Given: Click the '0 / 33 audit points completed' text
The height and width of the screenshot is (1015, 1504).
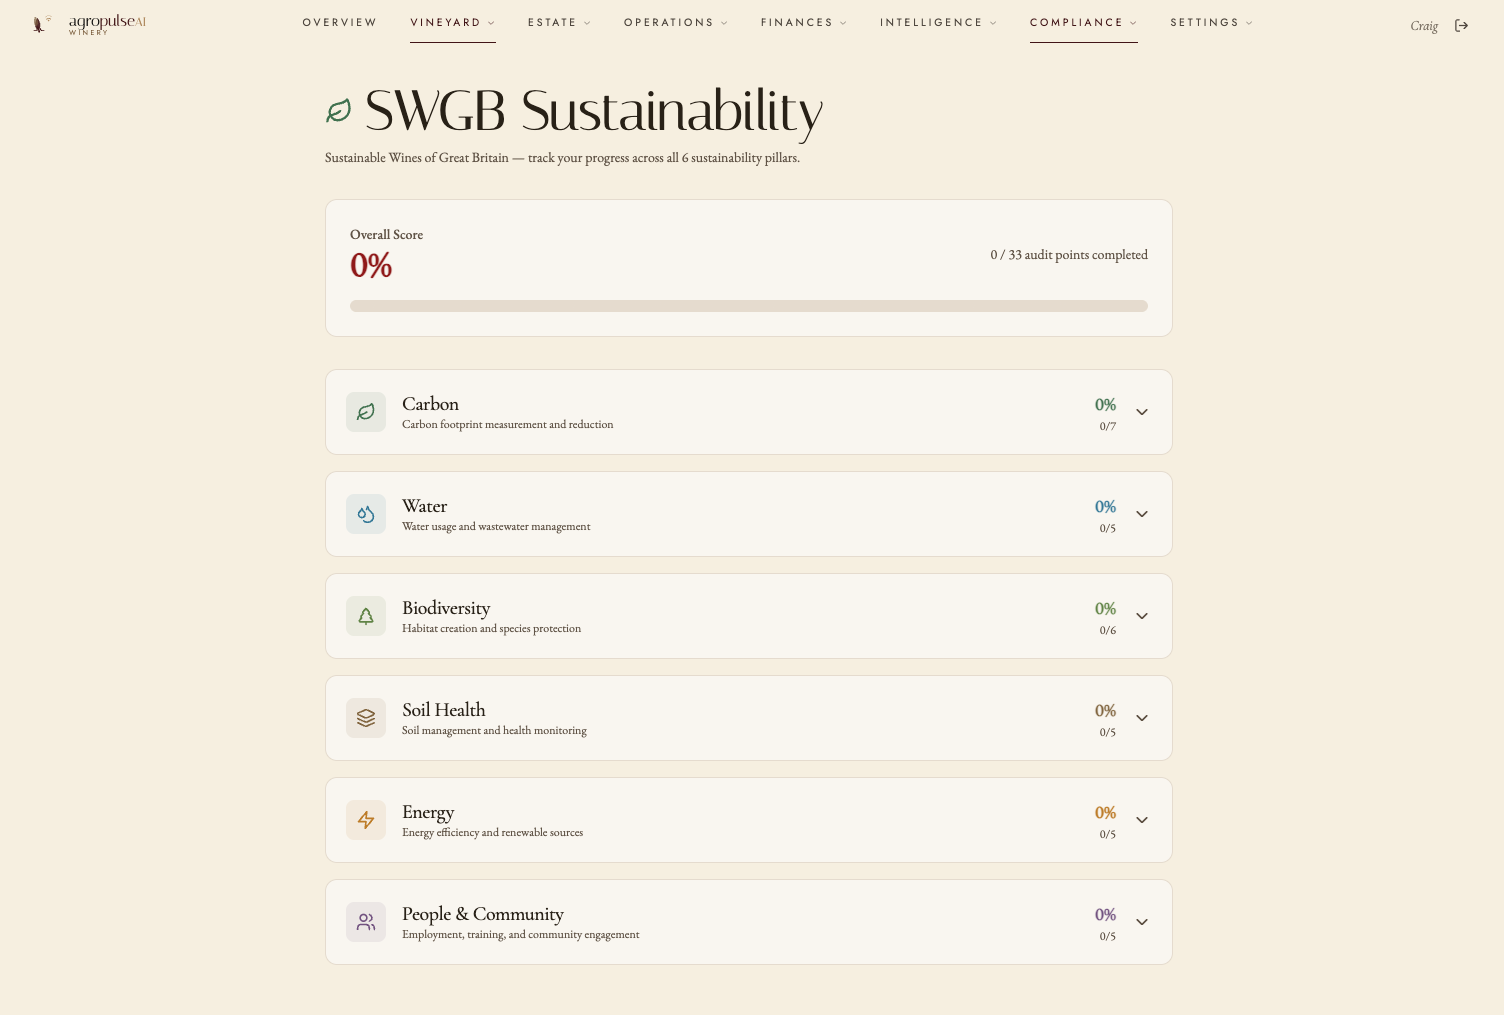Looking at the screenshot, I should click(1069, 255).
